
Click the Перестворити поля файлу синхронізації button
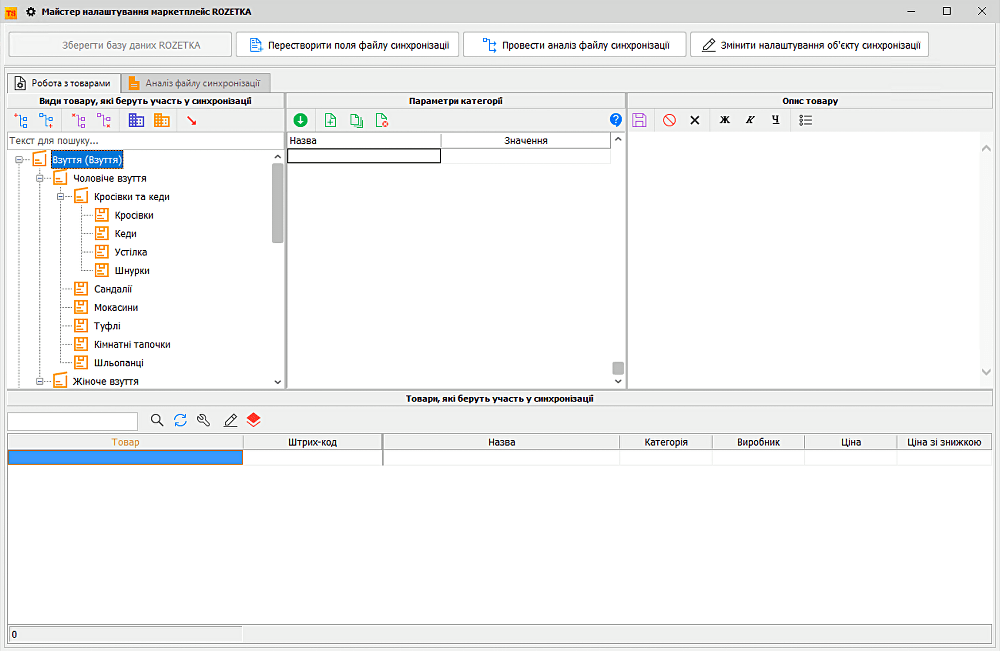tap(348, 45)
